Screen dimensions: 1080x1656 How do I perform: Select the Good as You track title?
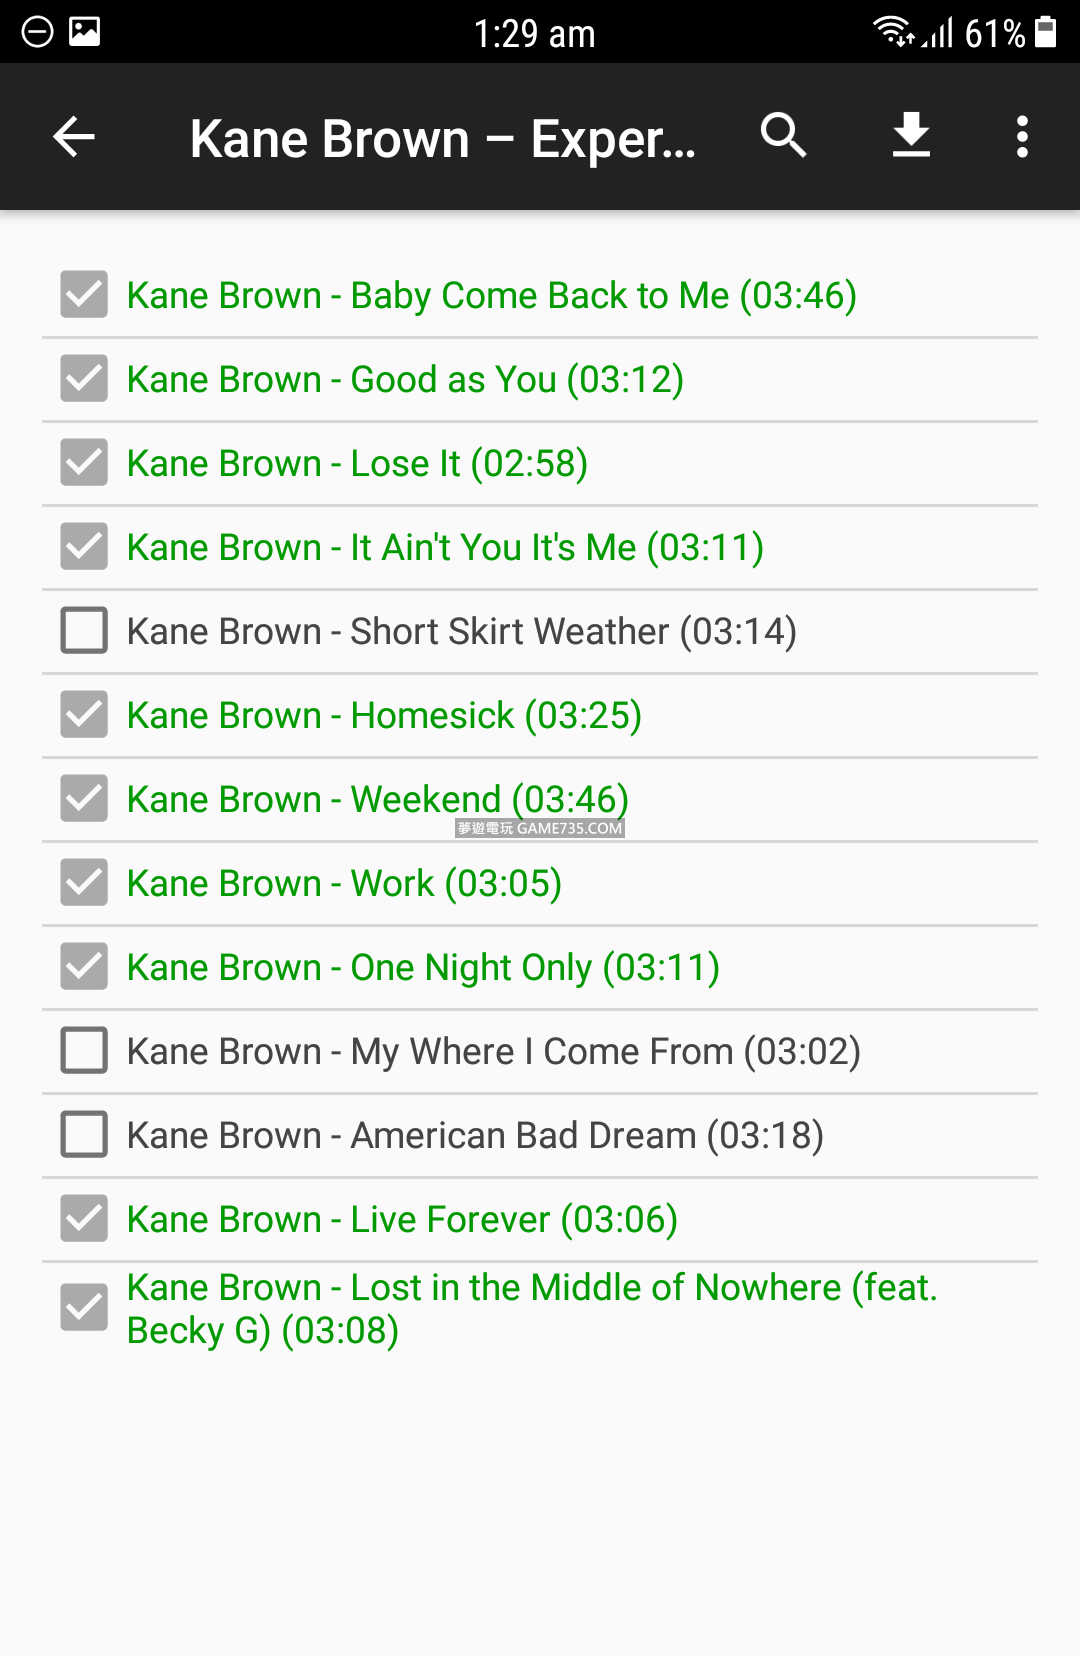[405, 380]
